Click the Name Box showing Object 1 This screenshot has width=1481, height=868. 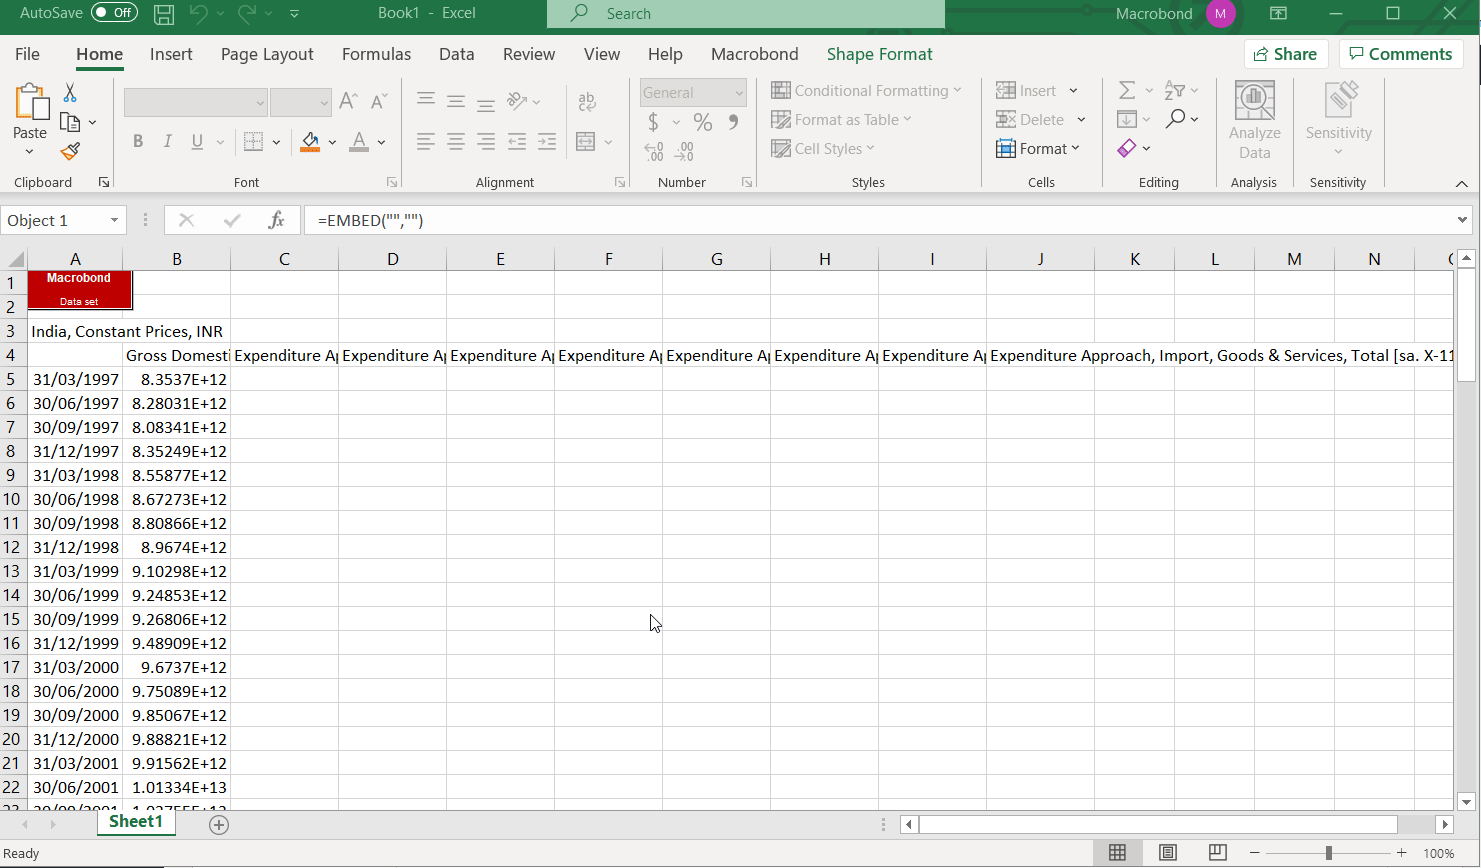(x=64, y=220)
